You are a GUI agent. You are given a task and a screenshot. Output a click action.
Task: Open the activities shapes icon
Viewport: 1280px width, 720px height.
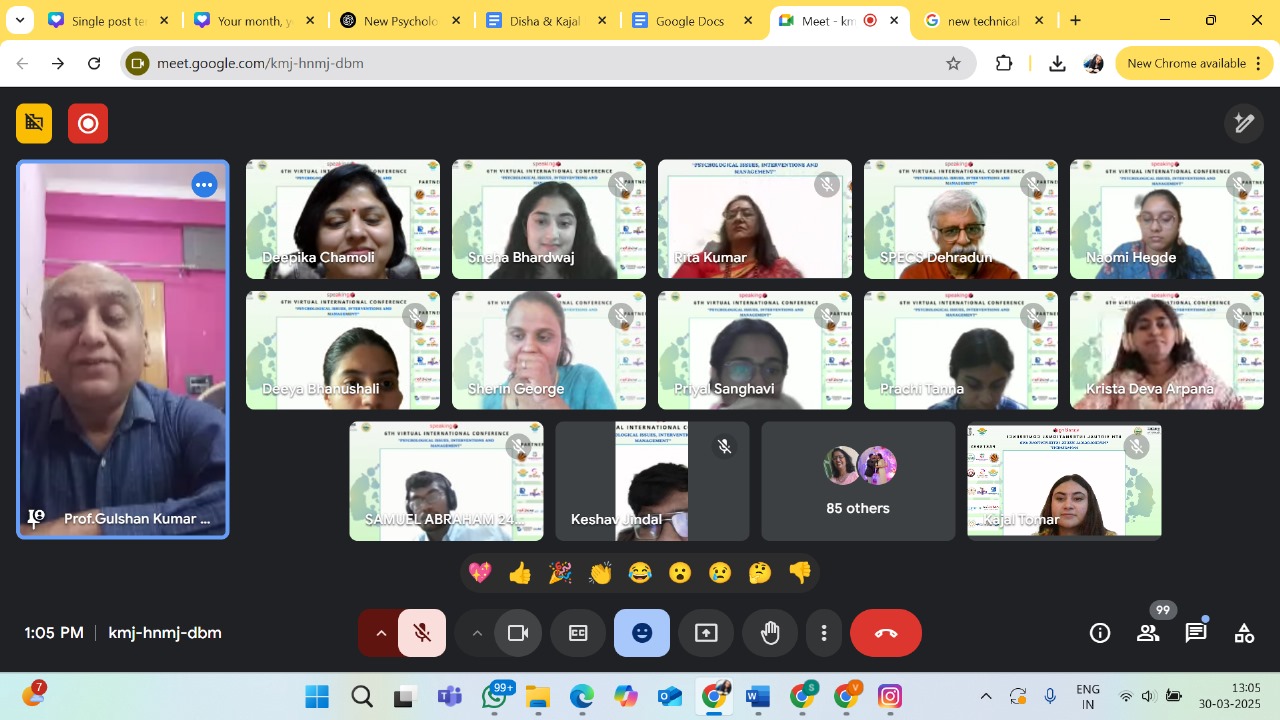[x=1244, y=633]
